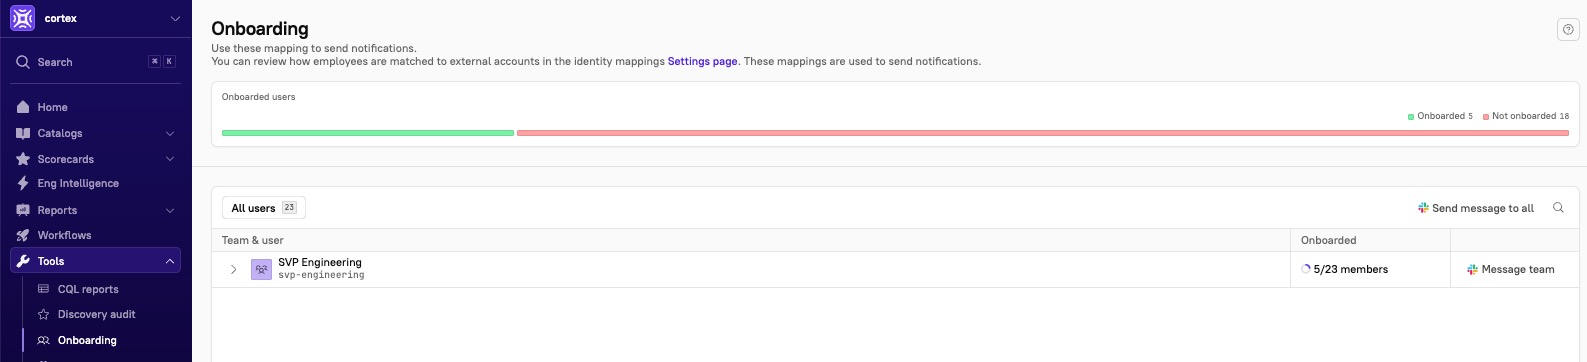The image size is (1587, 362).
Task: Click the Onboarding page heading
Action: click(260, 29)
